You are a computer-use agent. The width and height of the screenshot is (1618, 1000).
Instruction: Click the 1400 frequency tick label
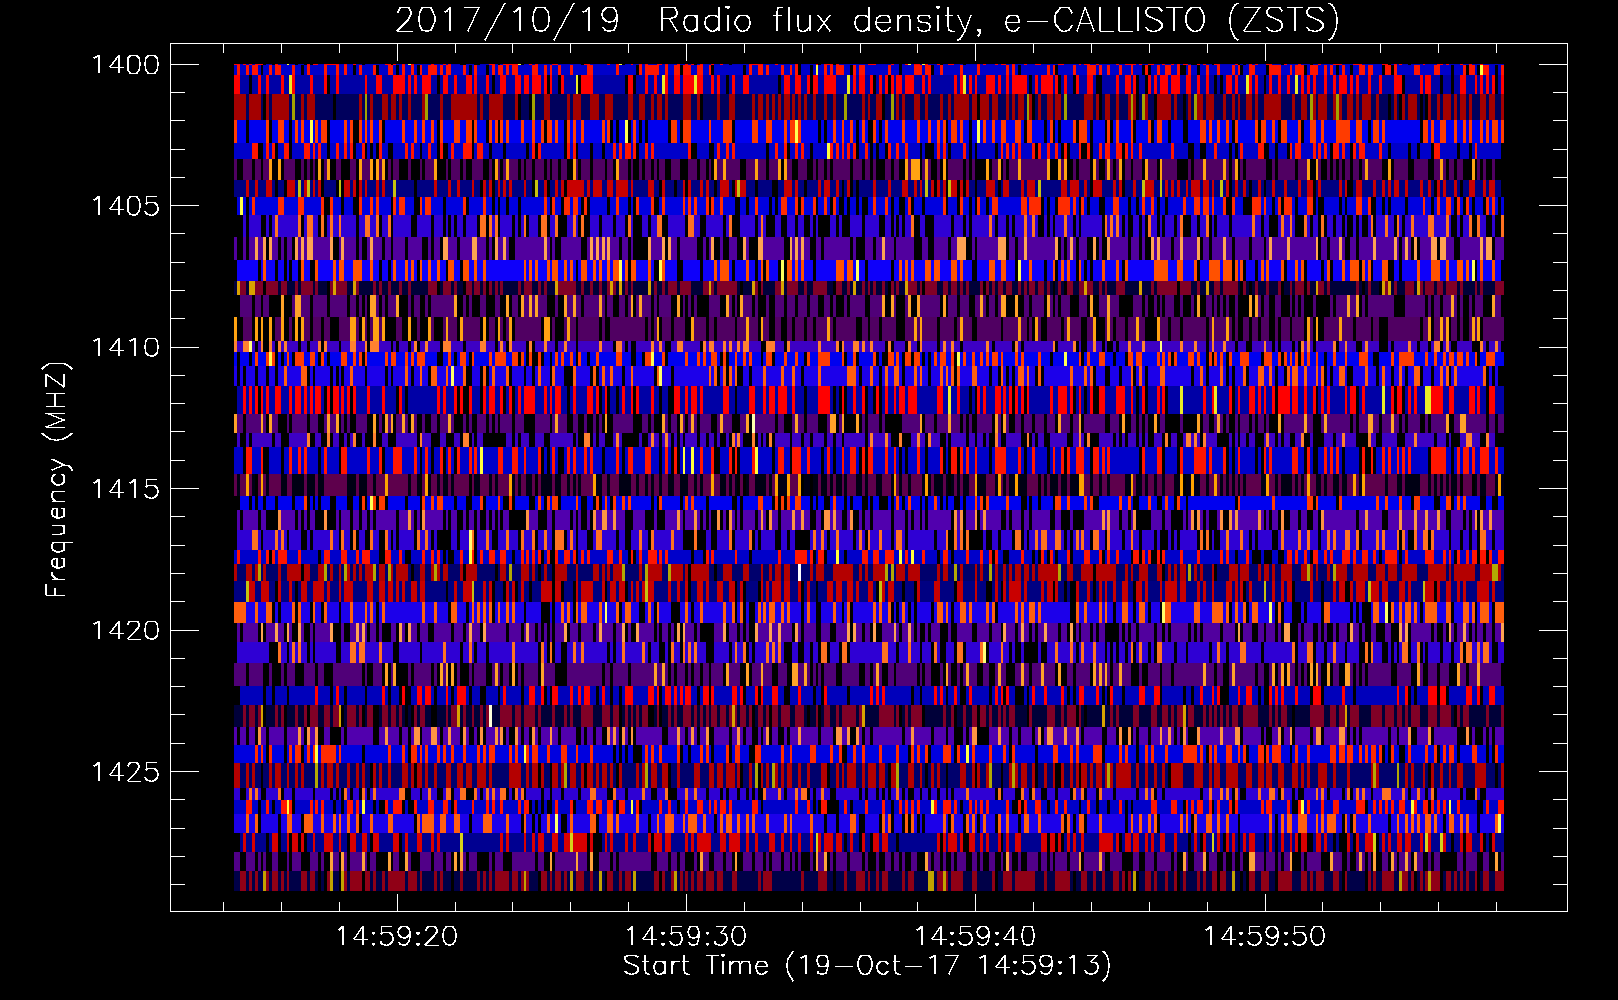coord(126,65)
